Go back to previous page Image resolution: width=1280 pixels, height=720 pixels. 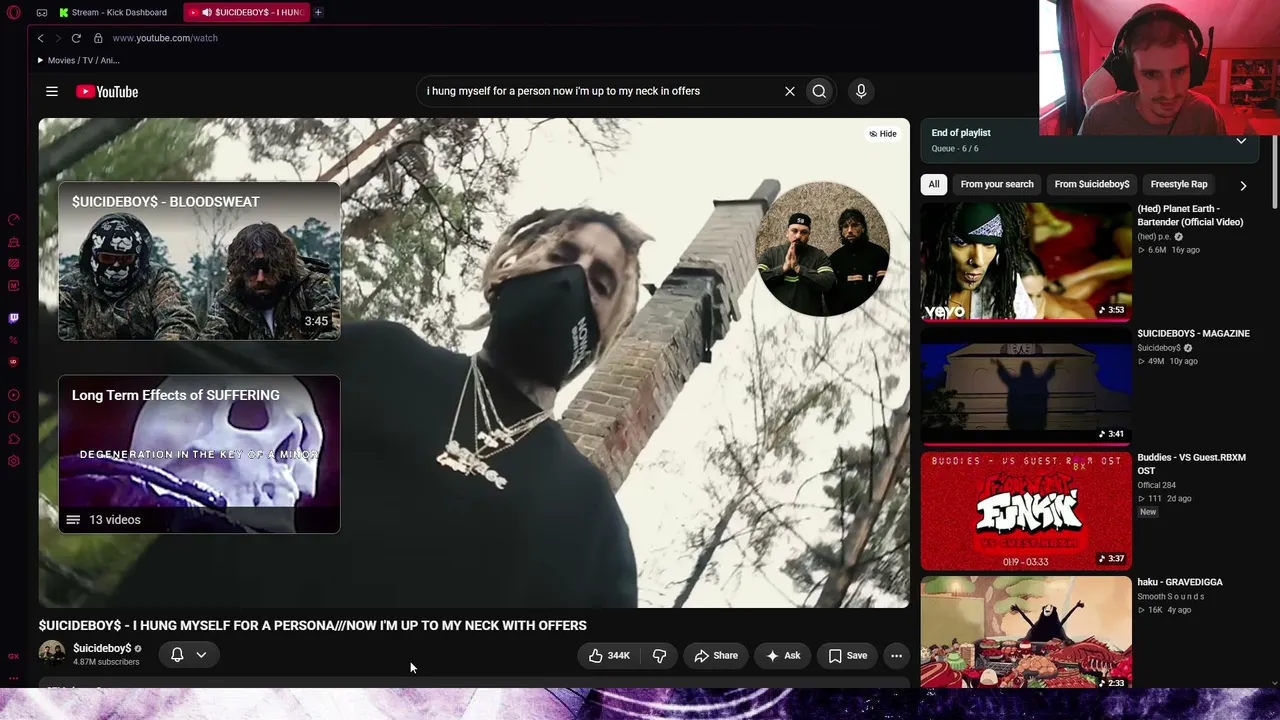tap(41, 38)
